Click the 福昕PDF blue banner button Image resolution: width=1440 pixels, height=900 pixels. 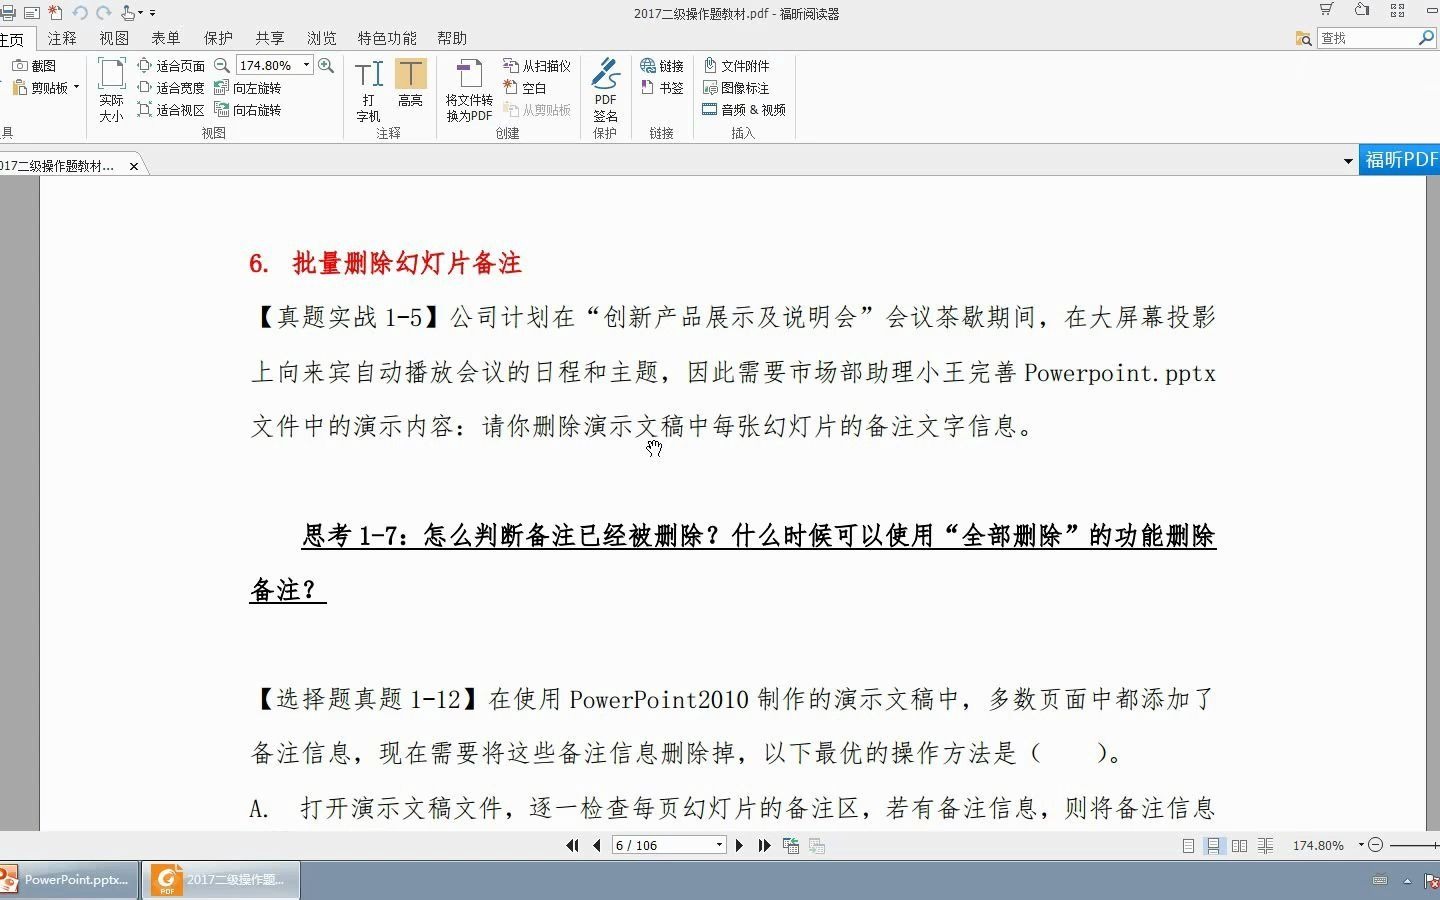[x=1400, y=160]
